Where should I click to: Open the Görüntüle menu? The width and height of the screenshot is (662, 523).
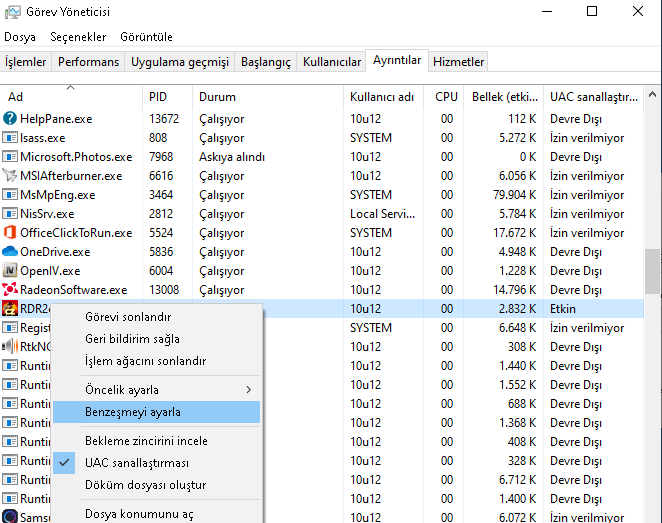pyautogui.click(x=147, y=37)
